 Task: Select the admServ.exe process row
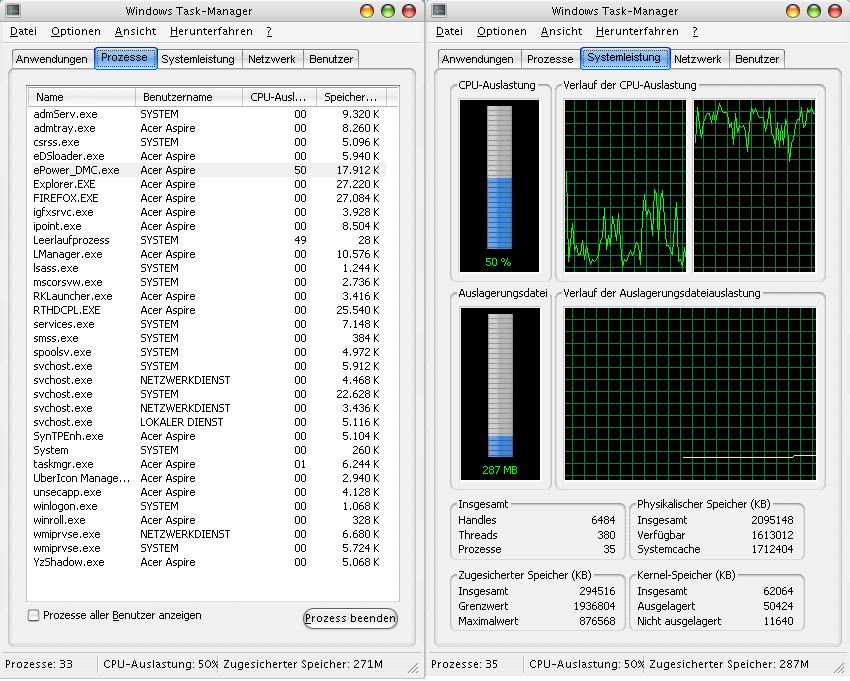(208, 114)
